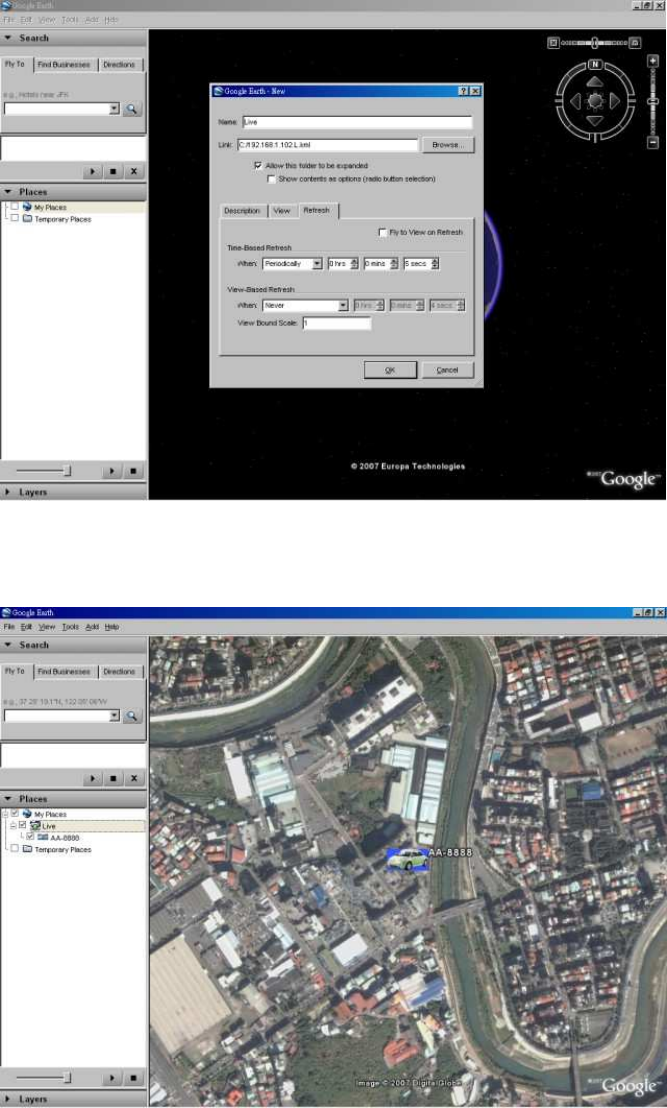
Task: Stop search results tour in satellite-map window
Action: point(113,779)
